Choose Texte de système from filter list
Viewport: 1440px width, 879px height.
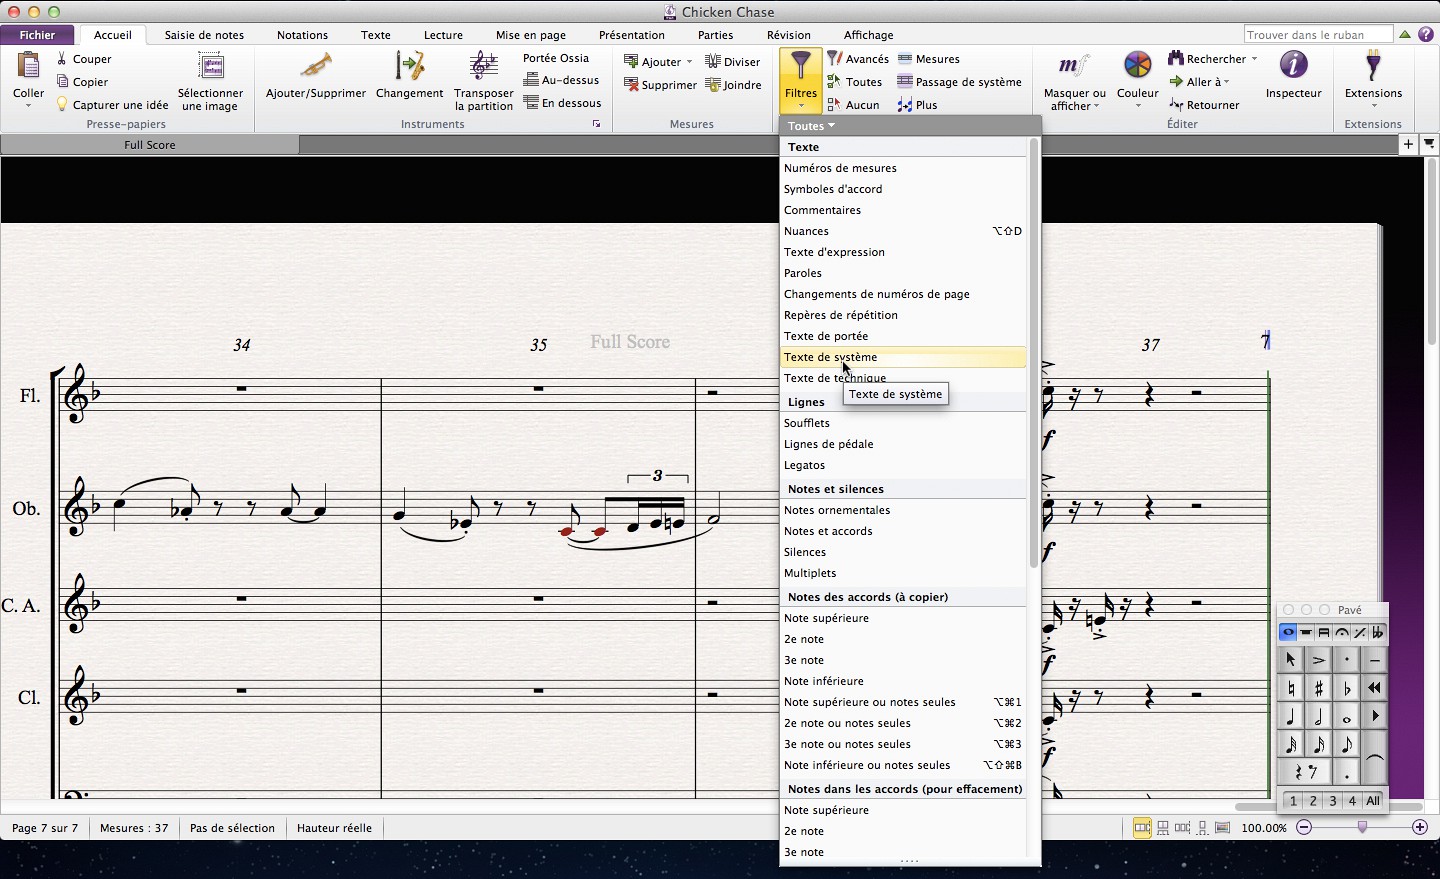(x=831, y=357)
